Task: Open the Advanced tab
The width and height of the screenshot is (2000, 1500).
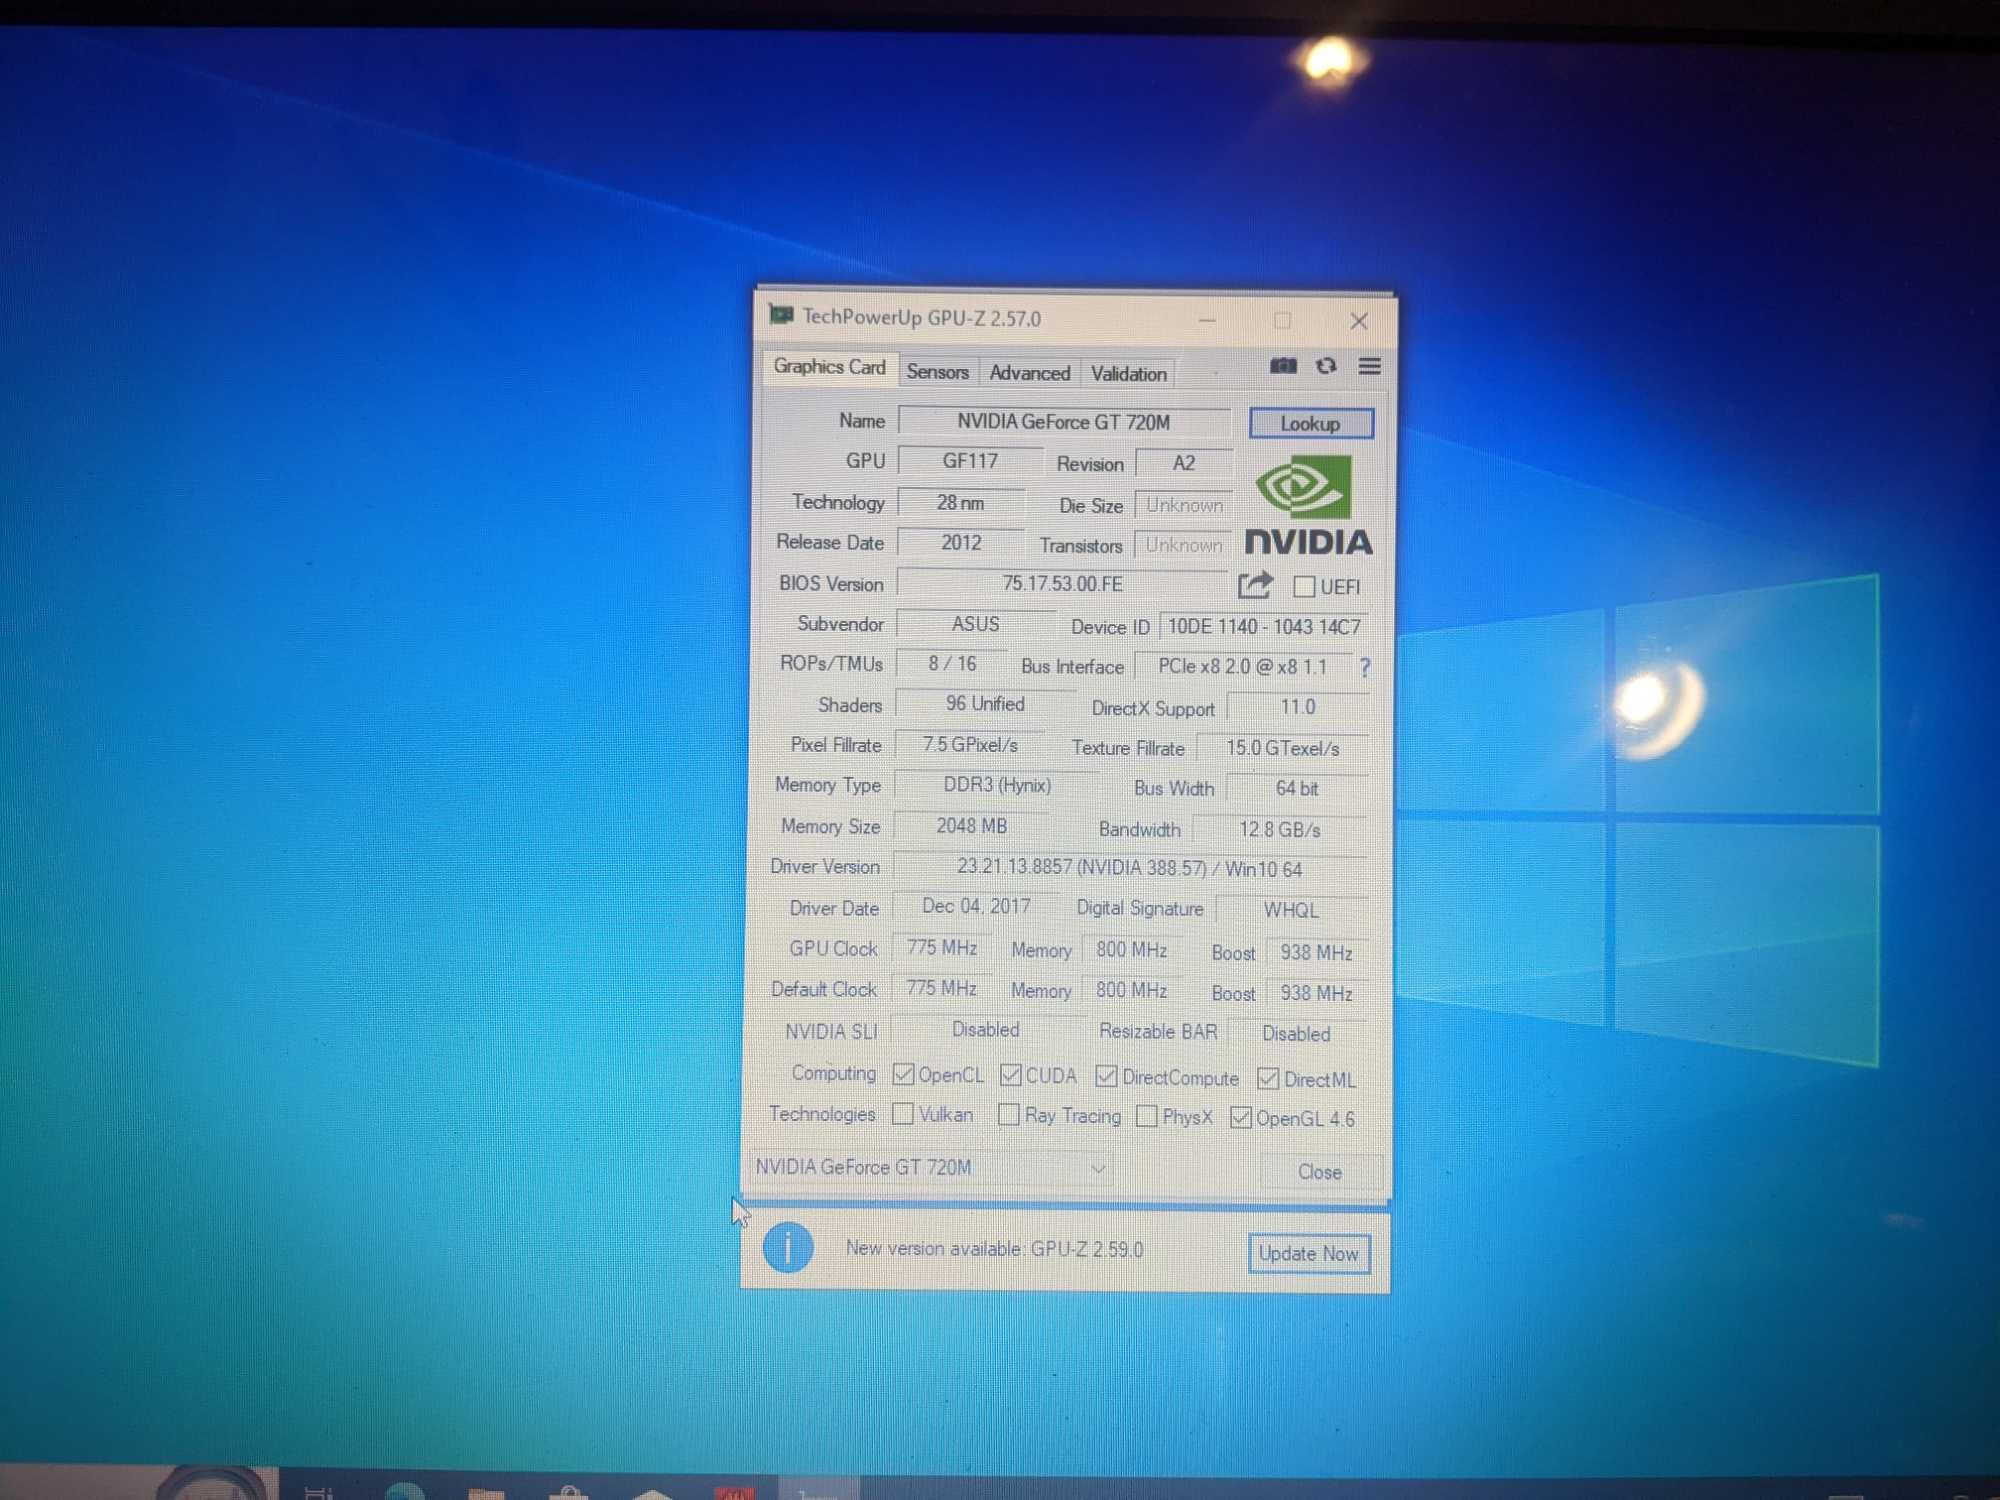Action: (x=1029, y=373)
